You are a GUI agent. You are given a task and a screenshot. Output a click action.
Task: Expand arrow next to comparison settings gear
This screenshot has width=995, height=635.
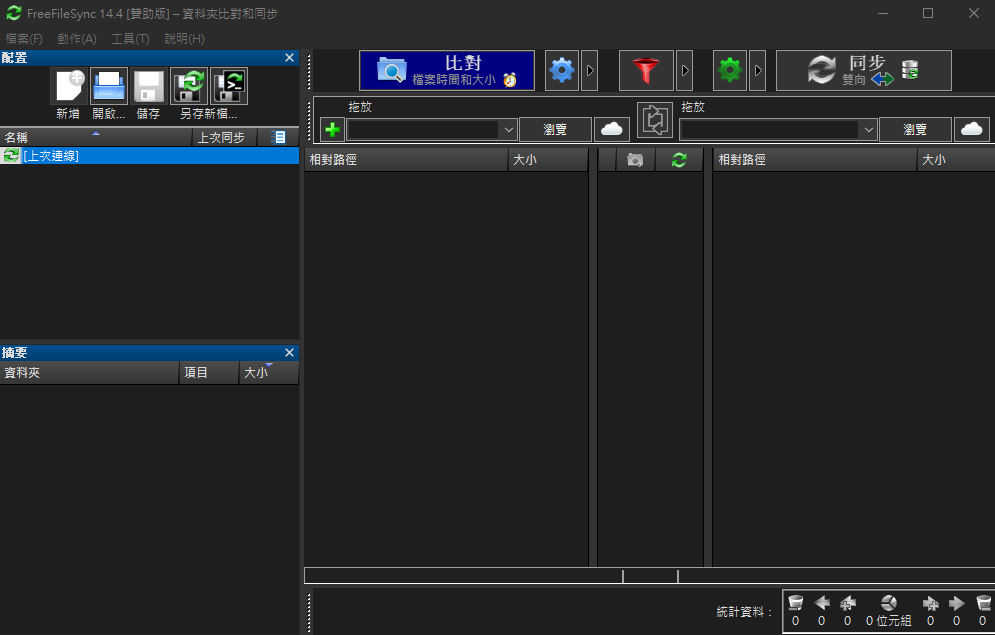590,70
